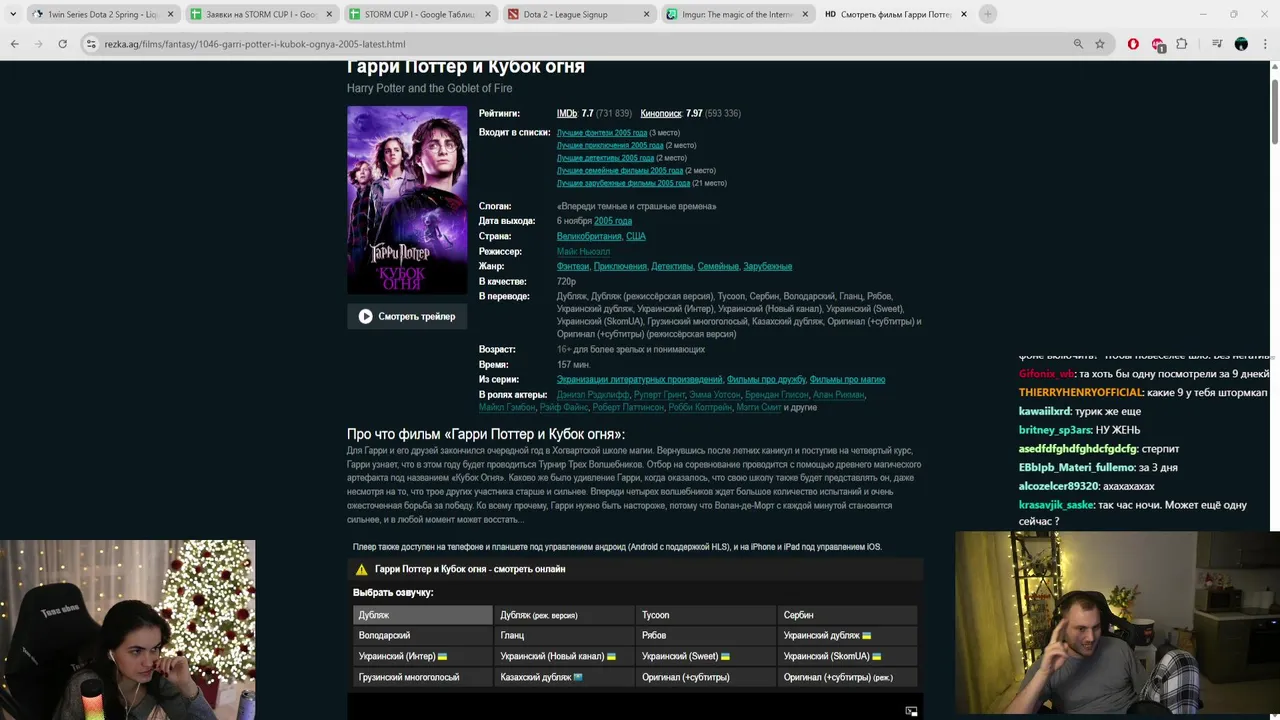Choose the Tycoon voiceover
1280x720 pixels.
click(x=706, y=615)
